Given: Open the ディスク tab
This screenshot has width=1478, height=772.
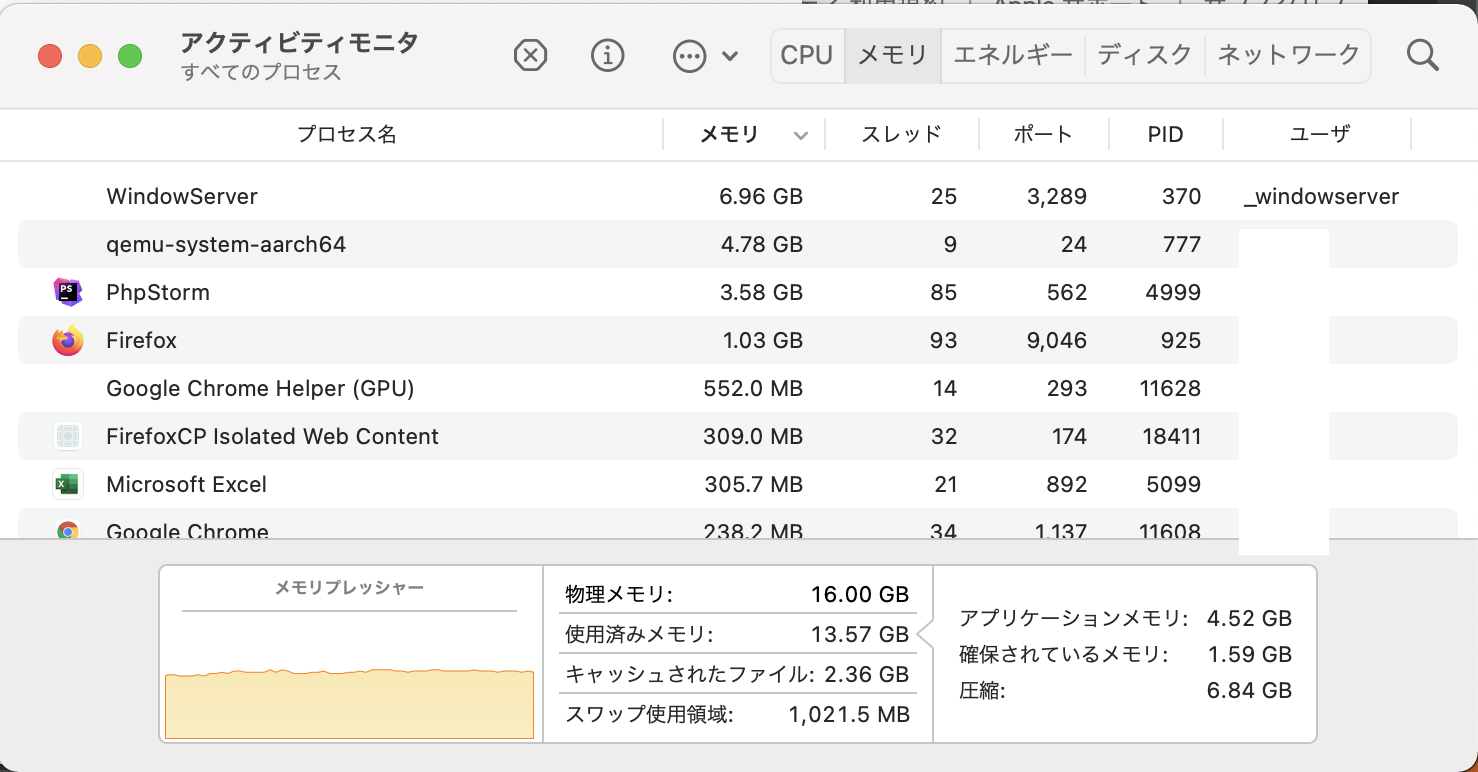Looking at the screenshot, I should click(1144, 55).
